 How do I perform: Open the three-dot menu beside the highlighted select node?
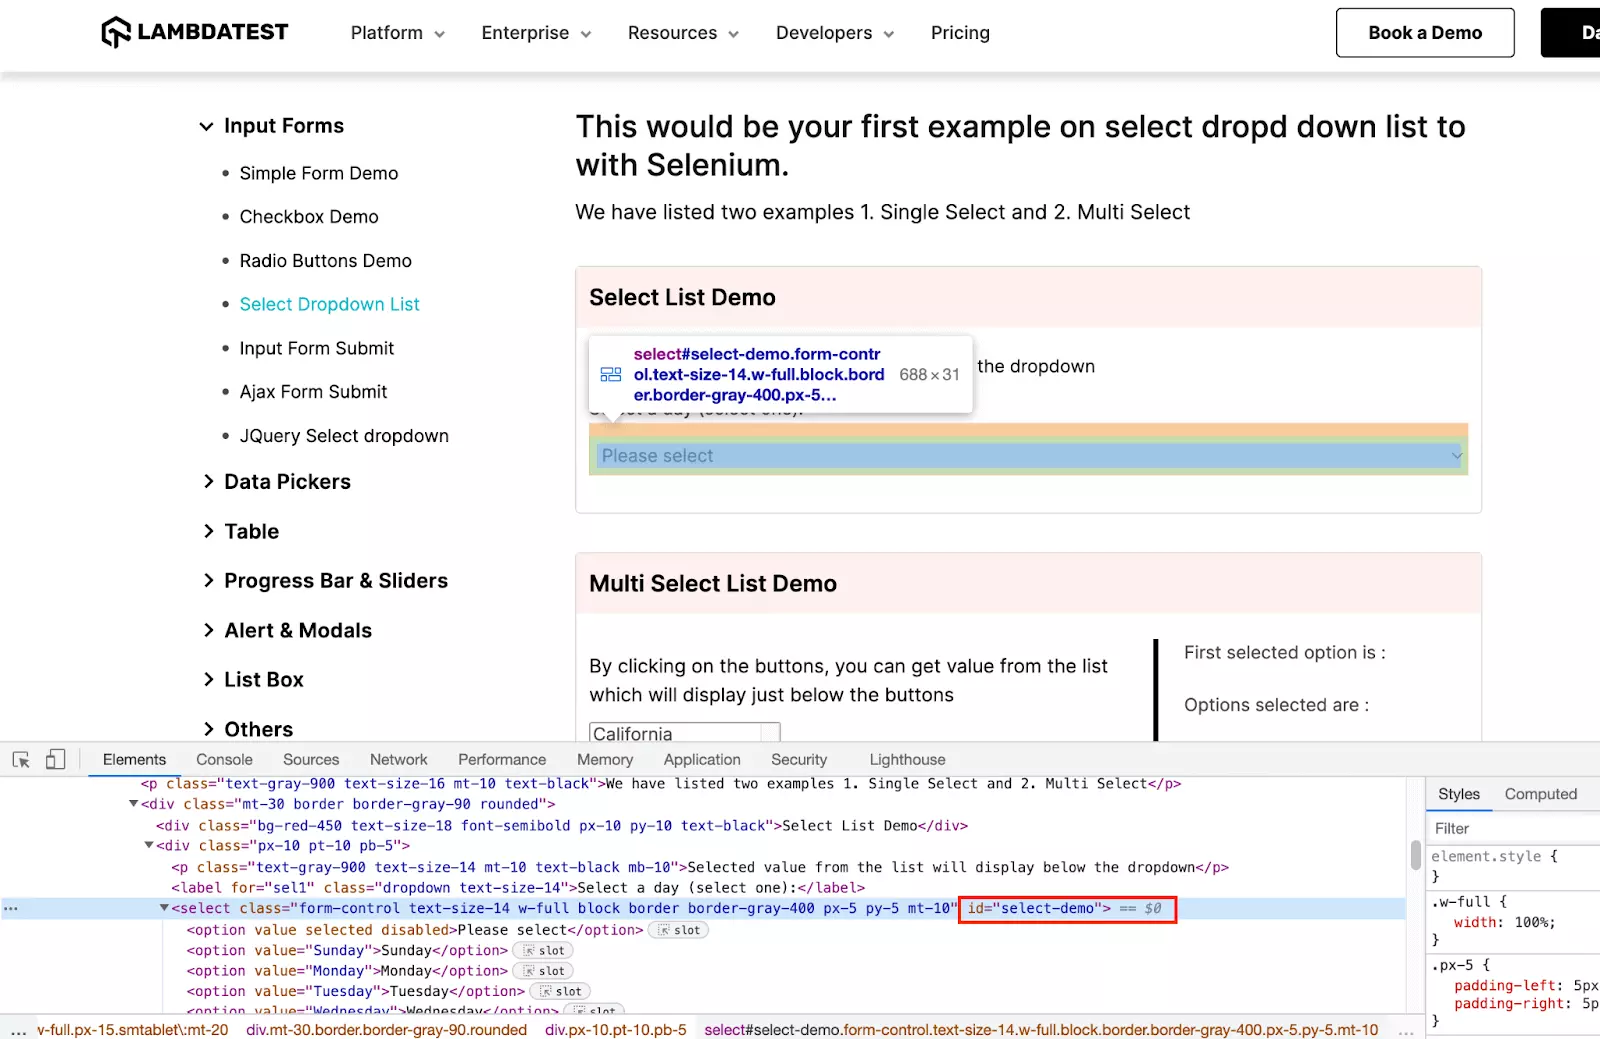[x=11, y=909]
